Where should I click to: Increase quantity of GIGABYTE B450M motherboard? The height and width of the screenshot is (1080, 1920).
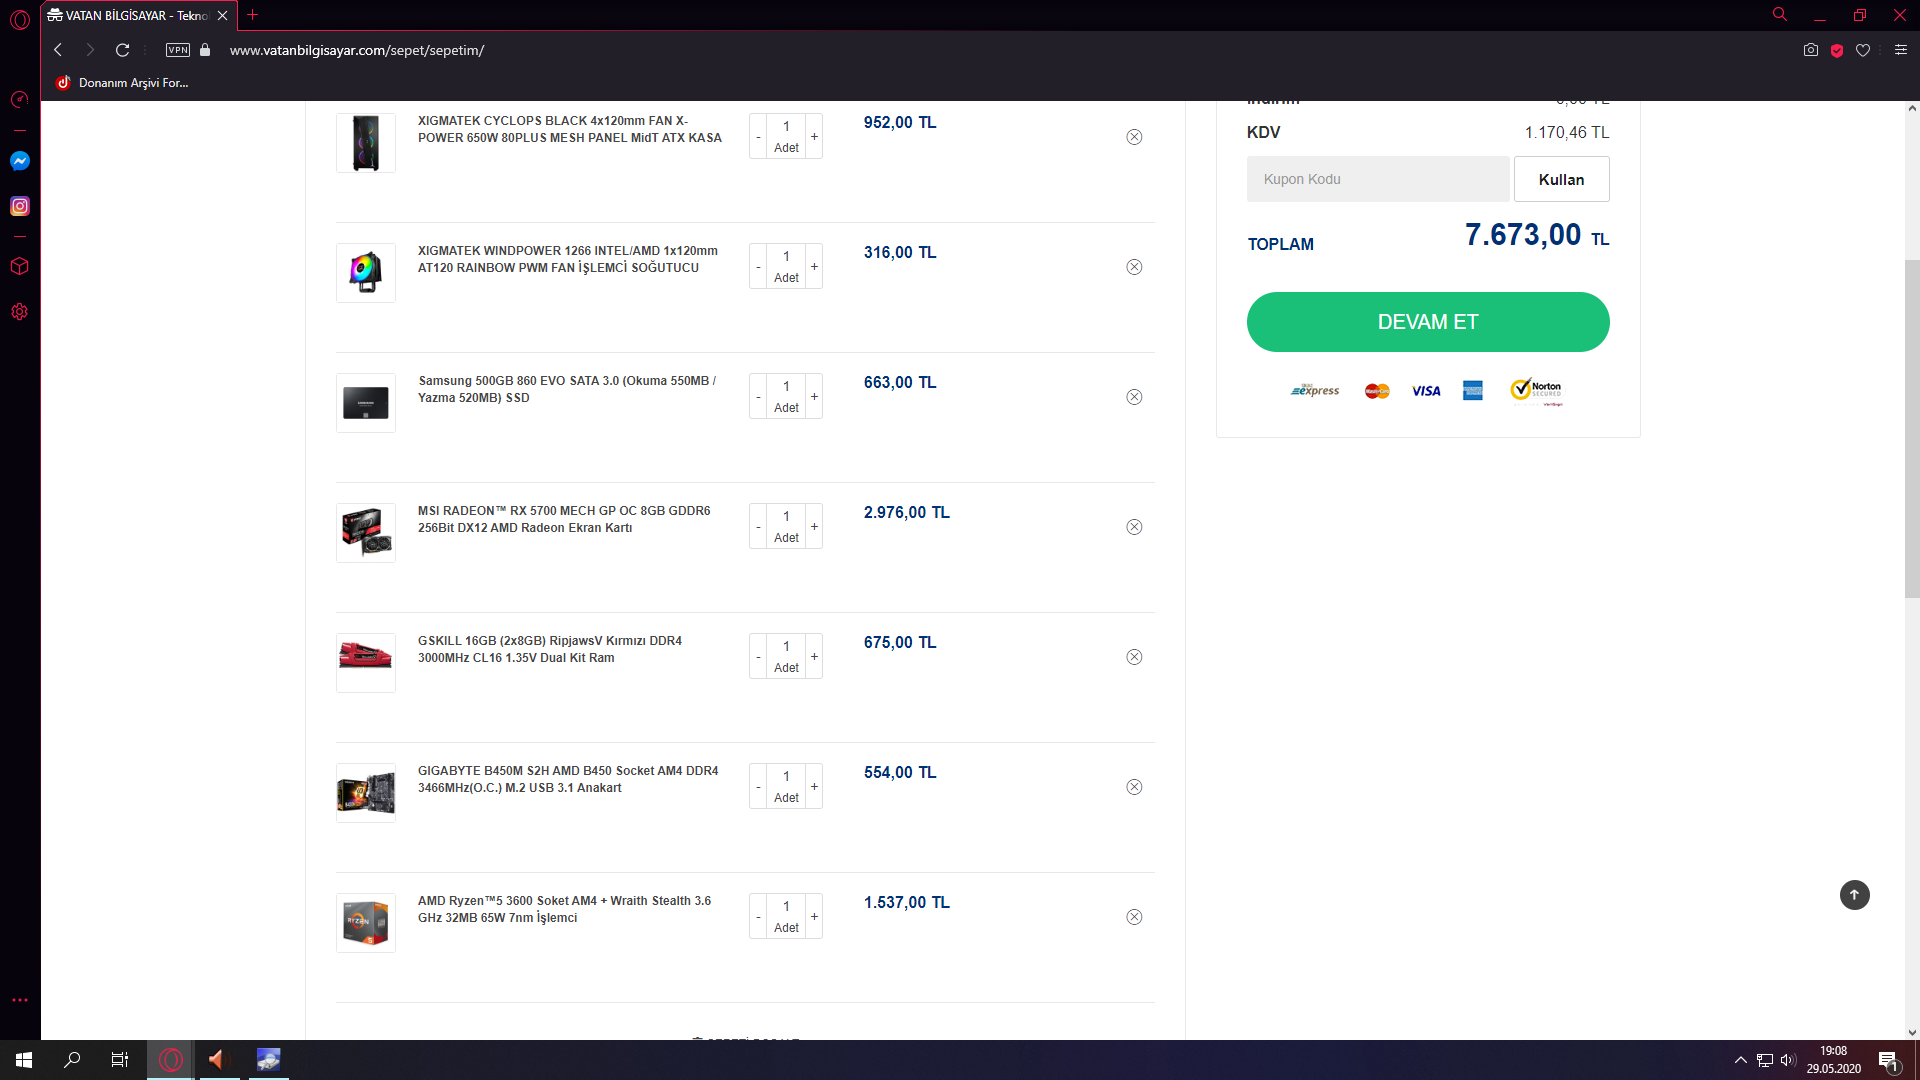[x=814, y=786]
